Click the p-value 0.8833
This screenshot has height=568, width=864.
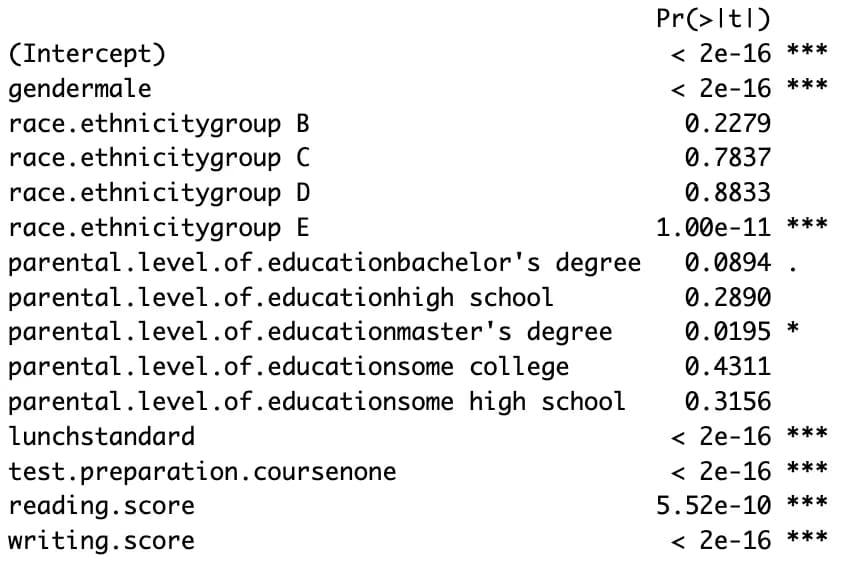727,193
